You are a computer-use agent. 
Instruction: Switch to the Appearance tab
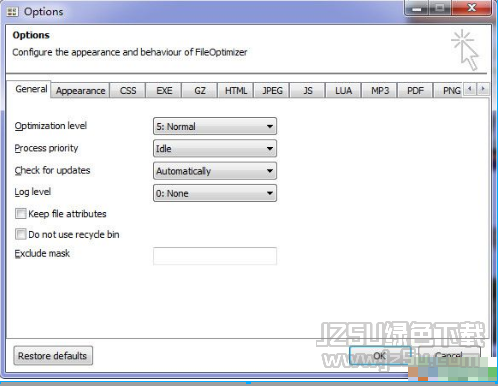80,91
